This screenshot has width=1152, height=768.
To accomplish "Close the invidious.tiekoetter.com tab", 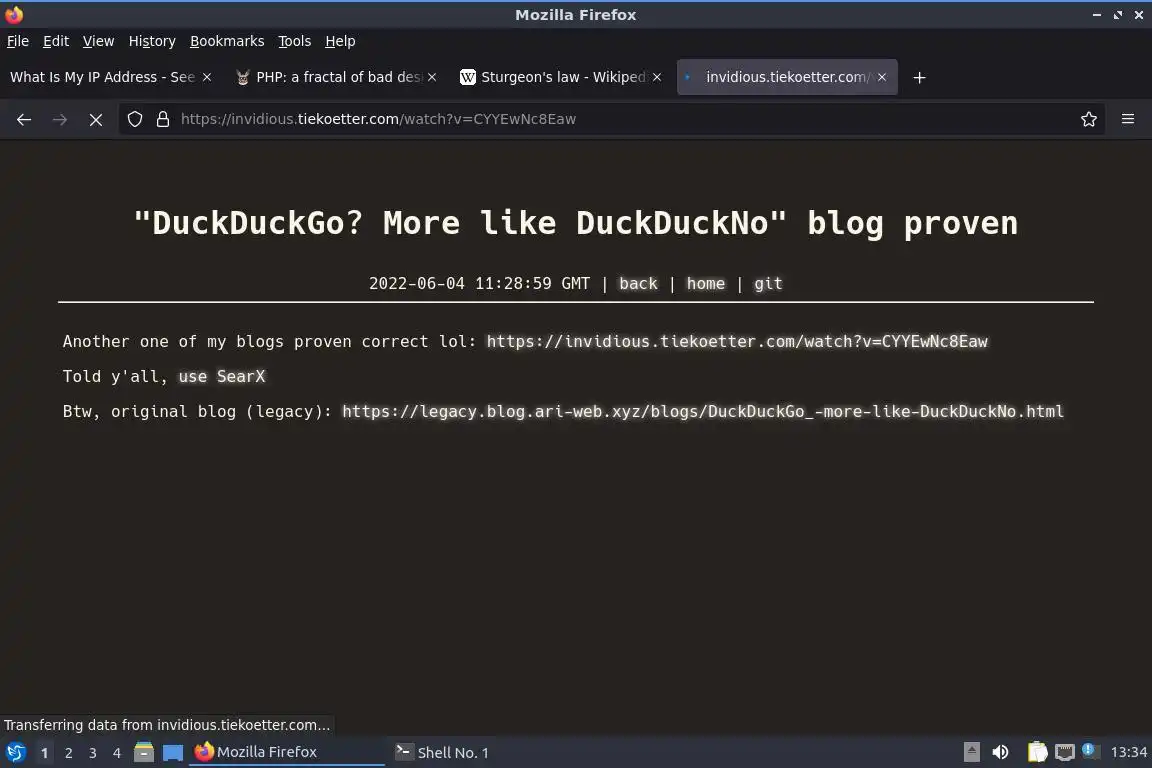I will pyautogui.click(x=882, y=77).
